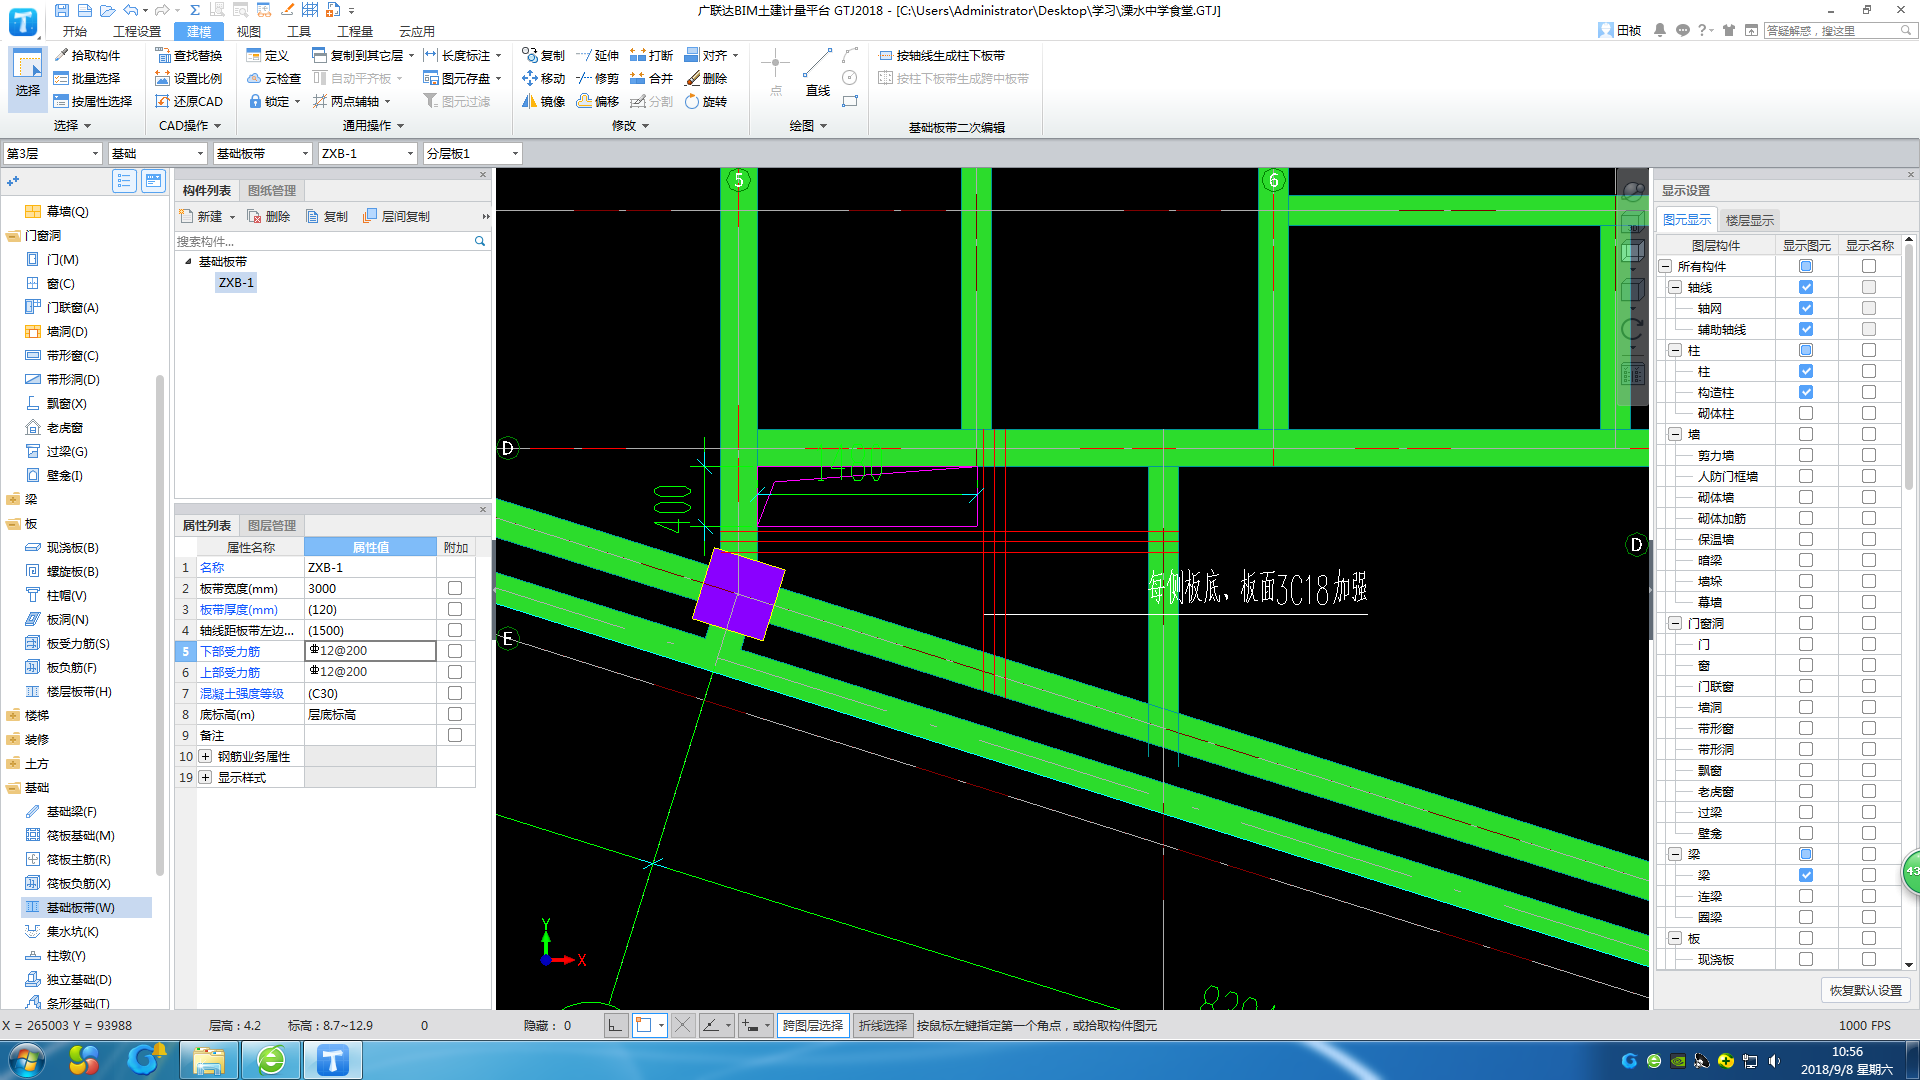Image resolution: width=1920 pixels, height=1080 pixels.
Task: Open the 工程设置 ribbon tab
Action: [x=136, y=31]
